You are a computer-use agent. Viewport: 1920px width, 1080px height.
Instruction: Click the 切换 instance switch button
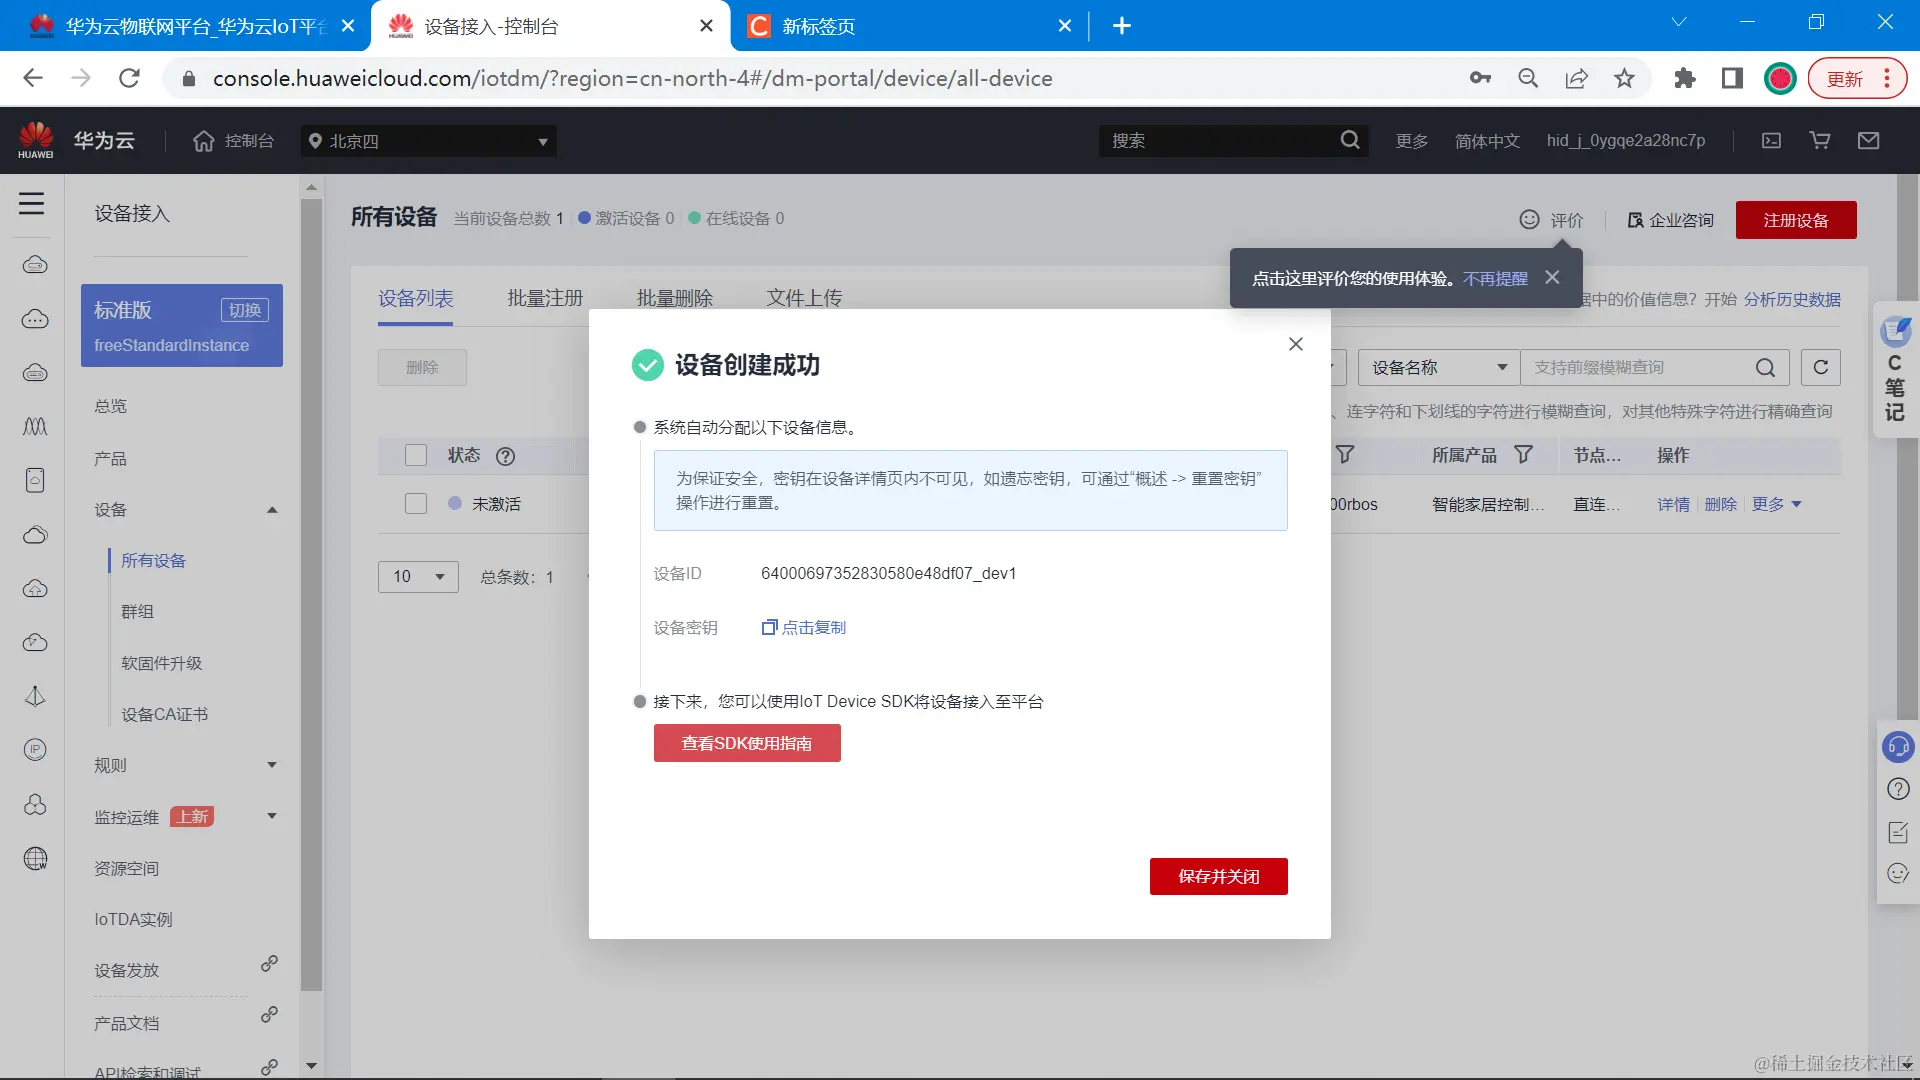click(245, 310)
